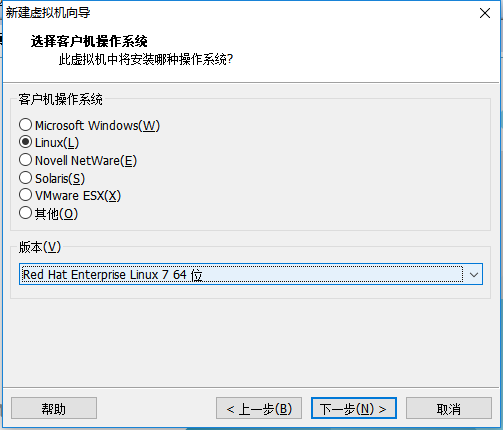Cancel the wizard with the 取消 button
The image size is (503, 430).
tap(449, 408)
